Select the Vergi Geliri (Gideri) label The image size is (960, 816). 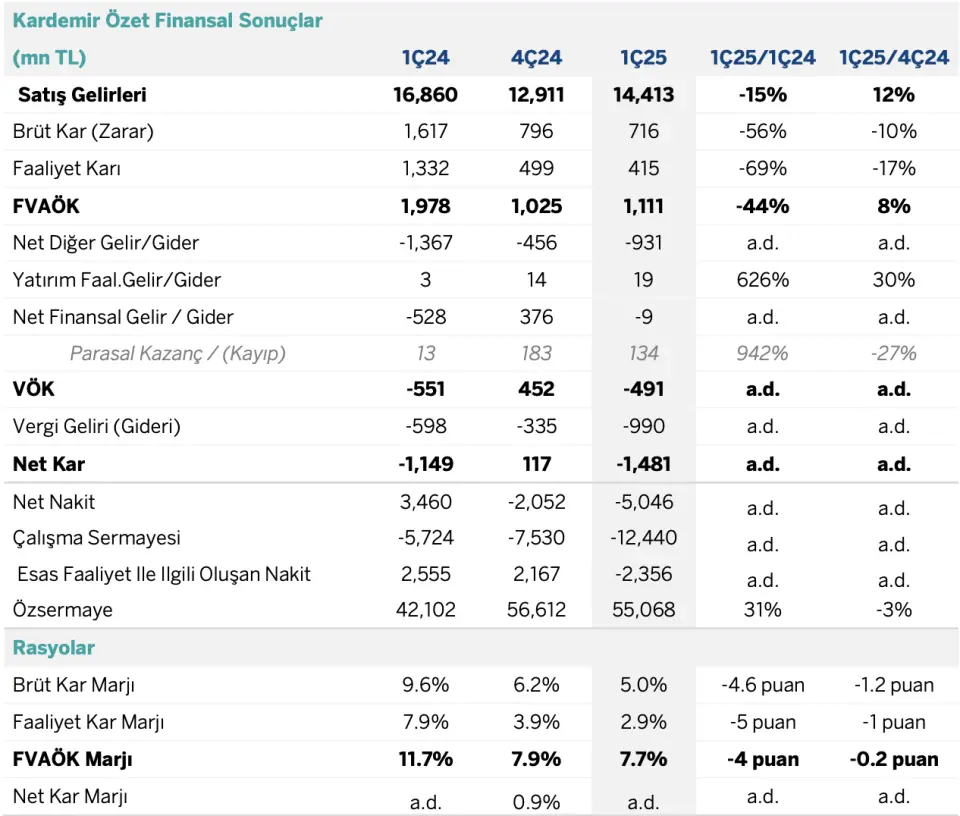click(97, 426)
